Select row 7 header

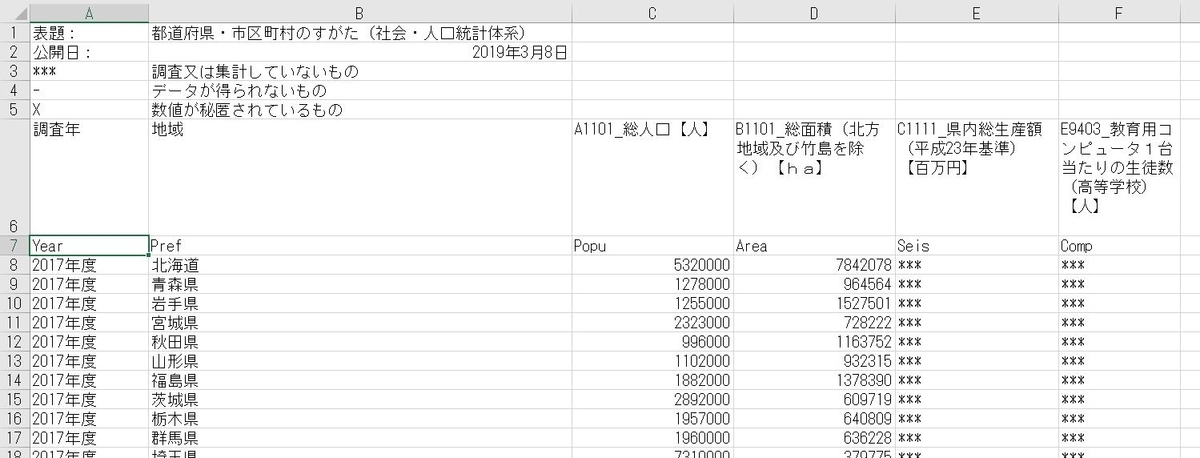click(14, 246)
